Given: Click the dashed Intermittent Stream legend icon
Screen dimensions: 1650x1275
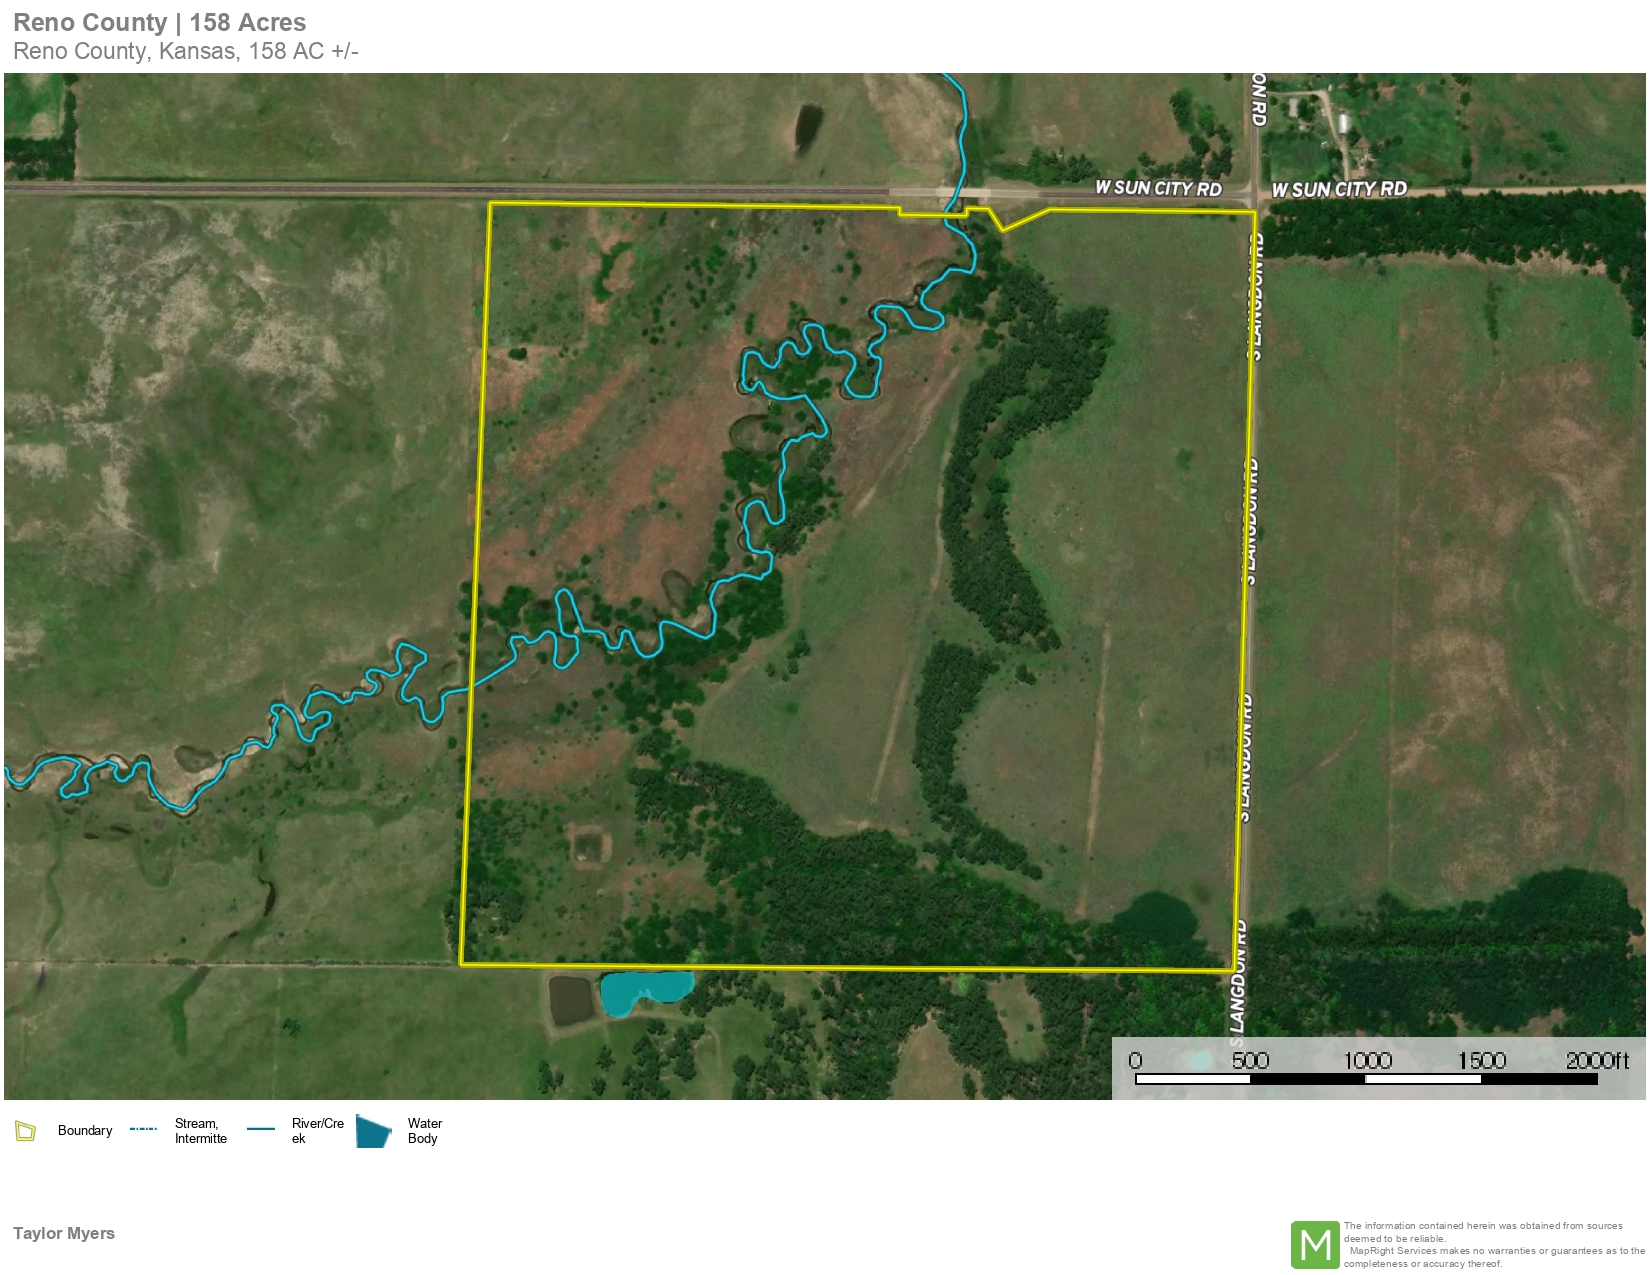Looking at the screenshot, I should coord(144,1129).
